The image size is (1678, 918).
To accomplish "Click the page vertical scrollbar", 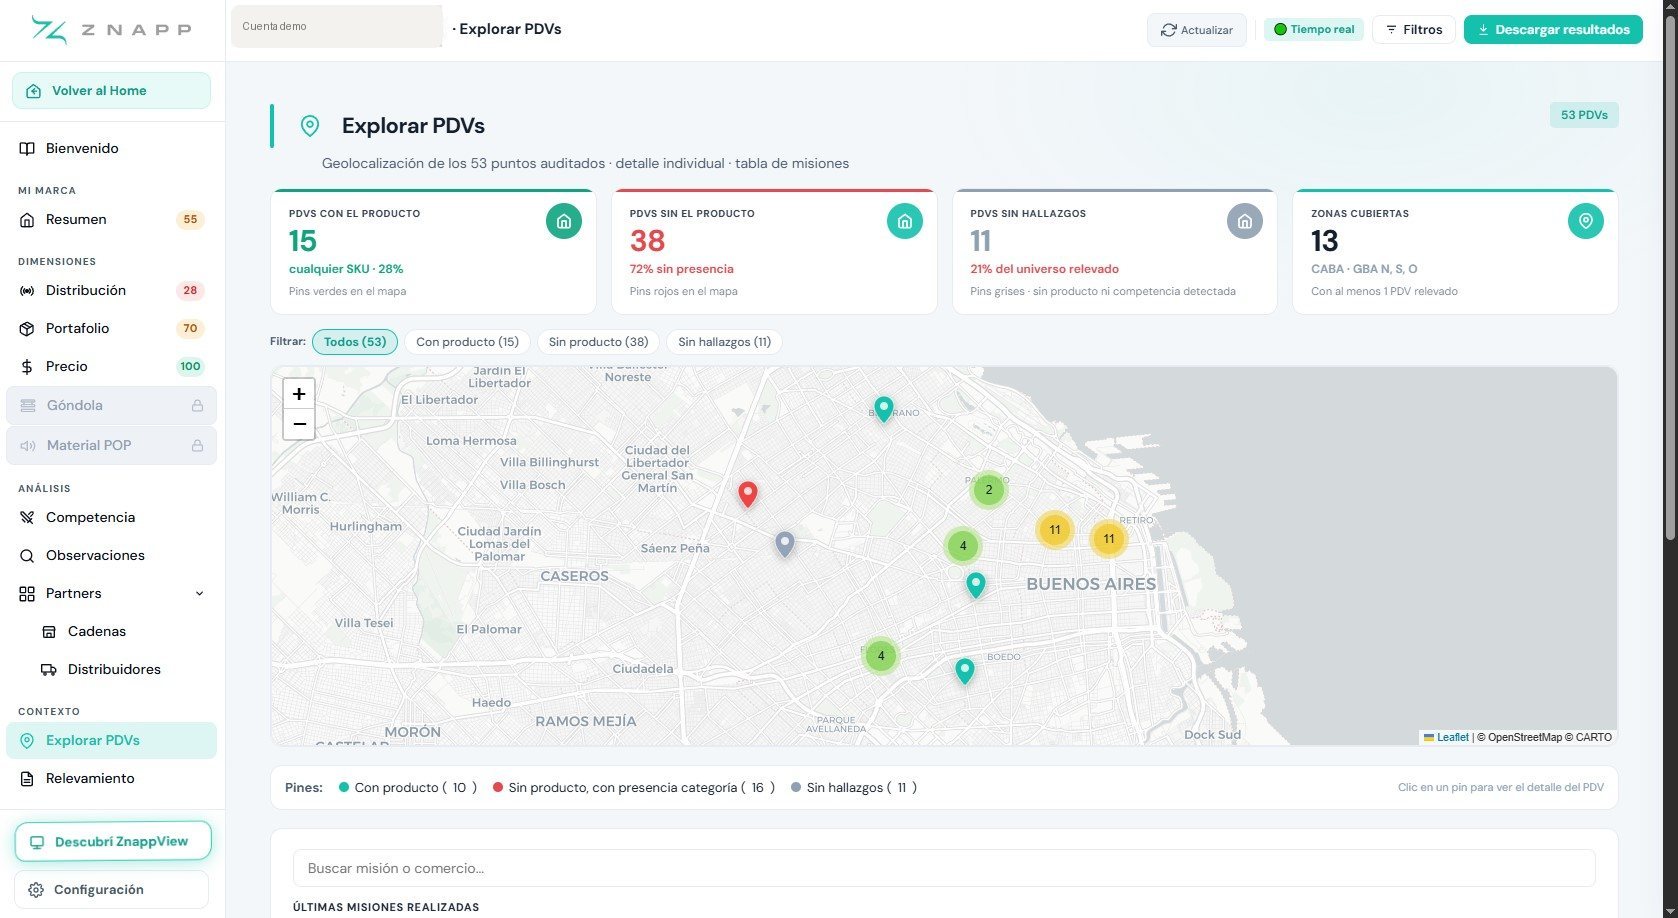I will (1670, 280).
